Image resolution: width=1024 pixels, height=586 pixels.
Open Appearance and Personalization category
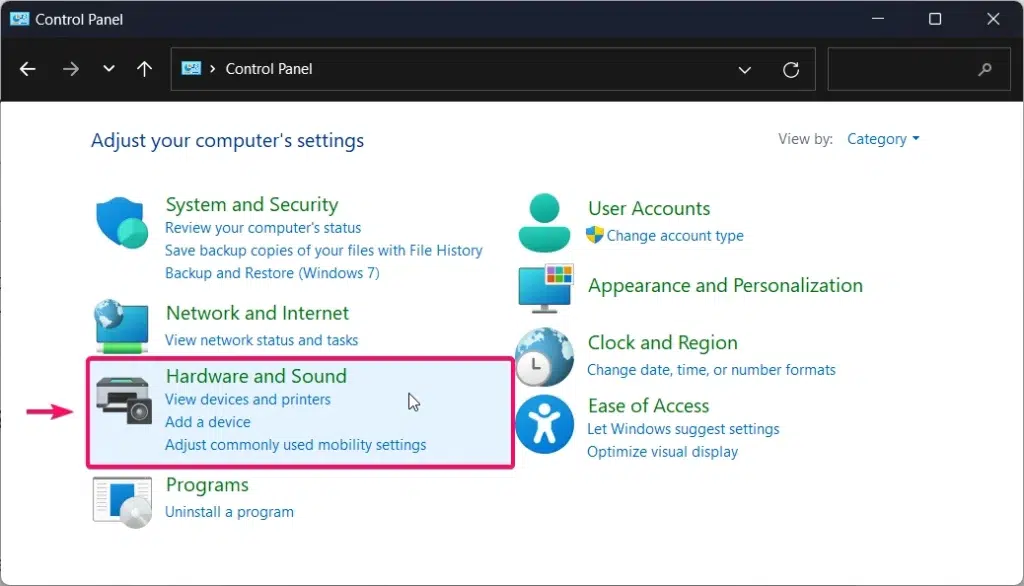point(725,285)
